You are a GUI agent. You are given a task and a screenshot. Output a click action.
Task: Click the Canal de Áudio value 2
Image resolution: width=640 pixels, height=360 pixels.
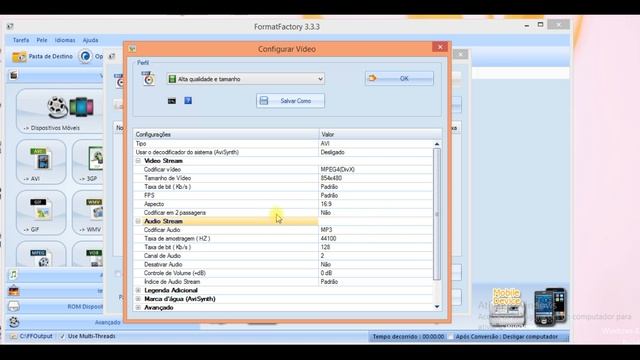(322, 256)
